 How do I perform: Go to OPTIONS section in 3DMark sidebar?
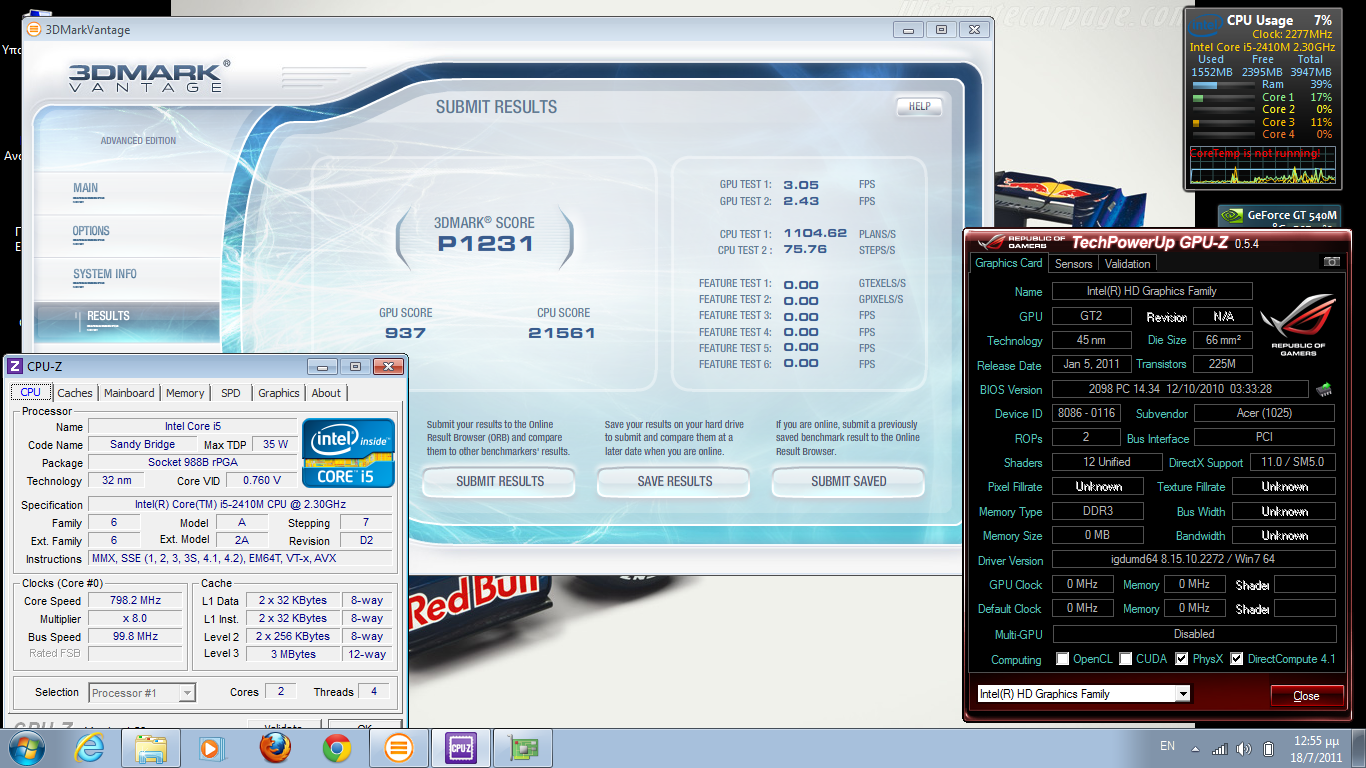126,236
